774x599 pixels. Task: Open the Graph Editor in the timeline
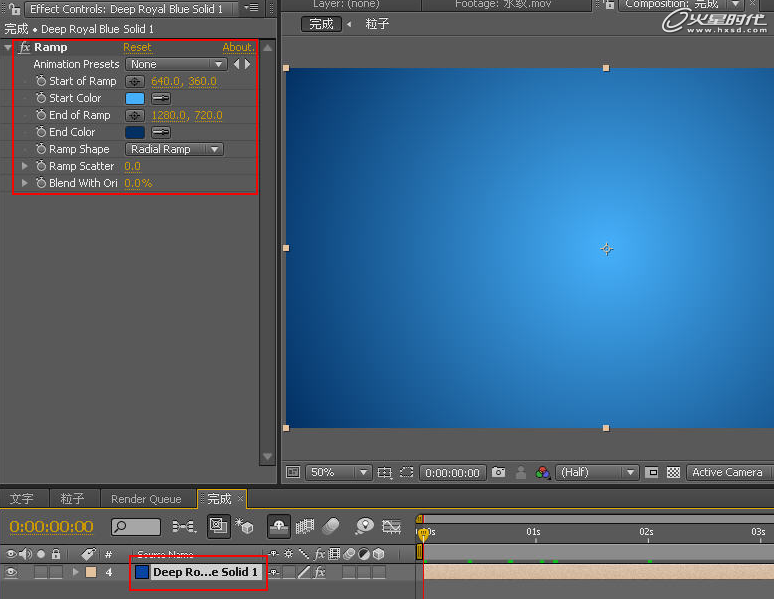click(x=392, y=526)
